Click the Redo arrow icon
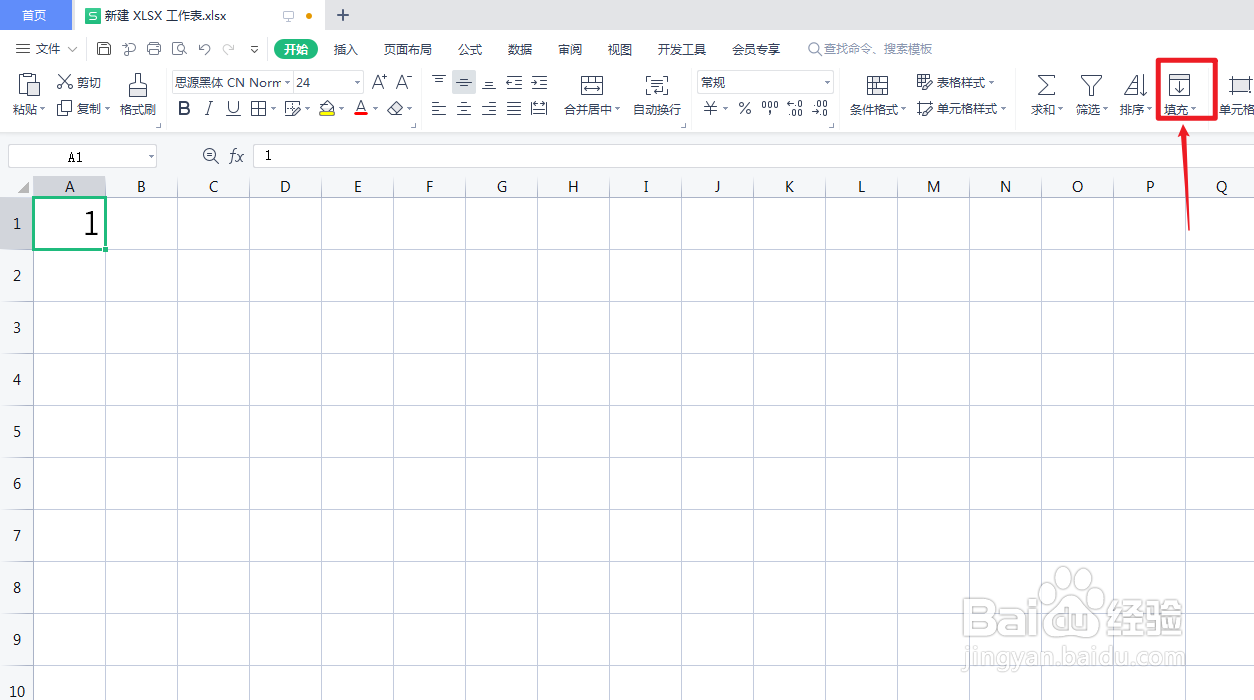 point(229,48)
